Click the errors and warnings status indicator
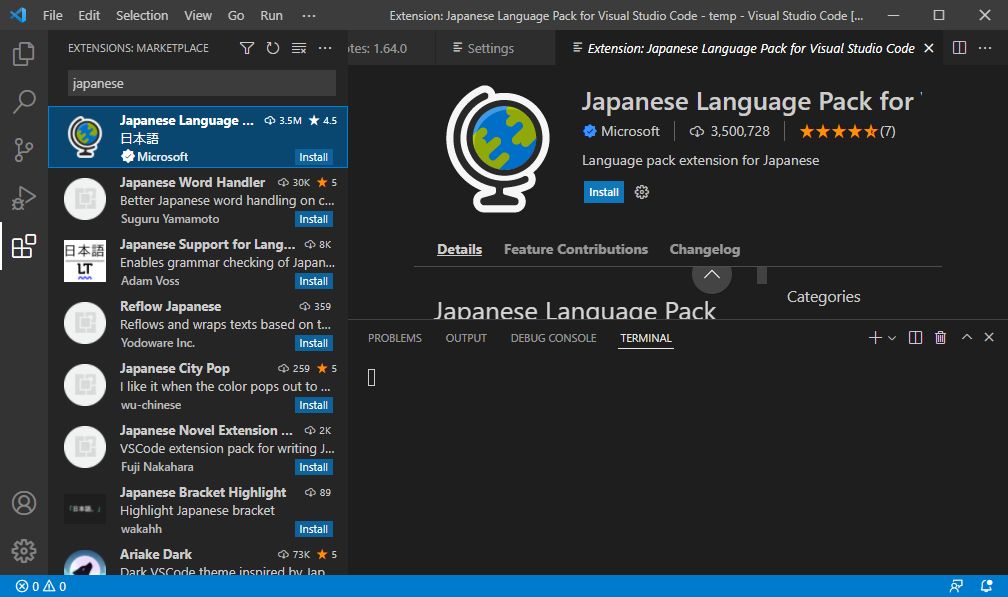The width and height of the screenshot is (1008, 597). pos(41,586)
